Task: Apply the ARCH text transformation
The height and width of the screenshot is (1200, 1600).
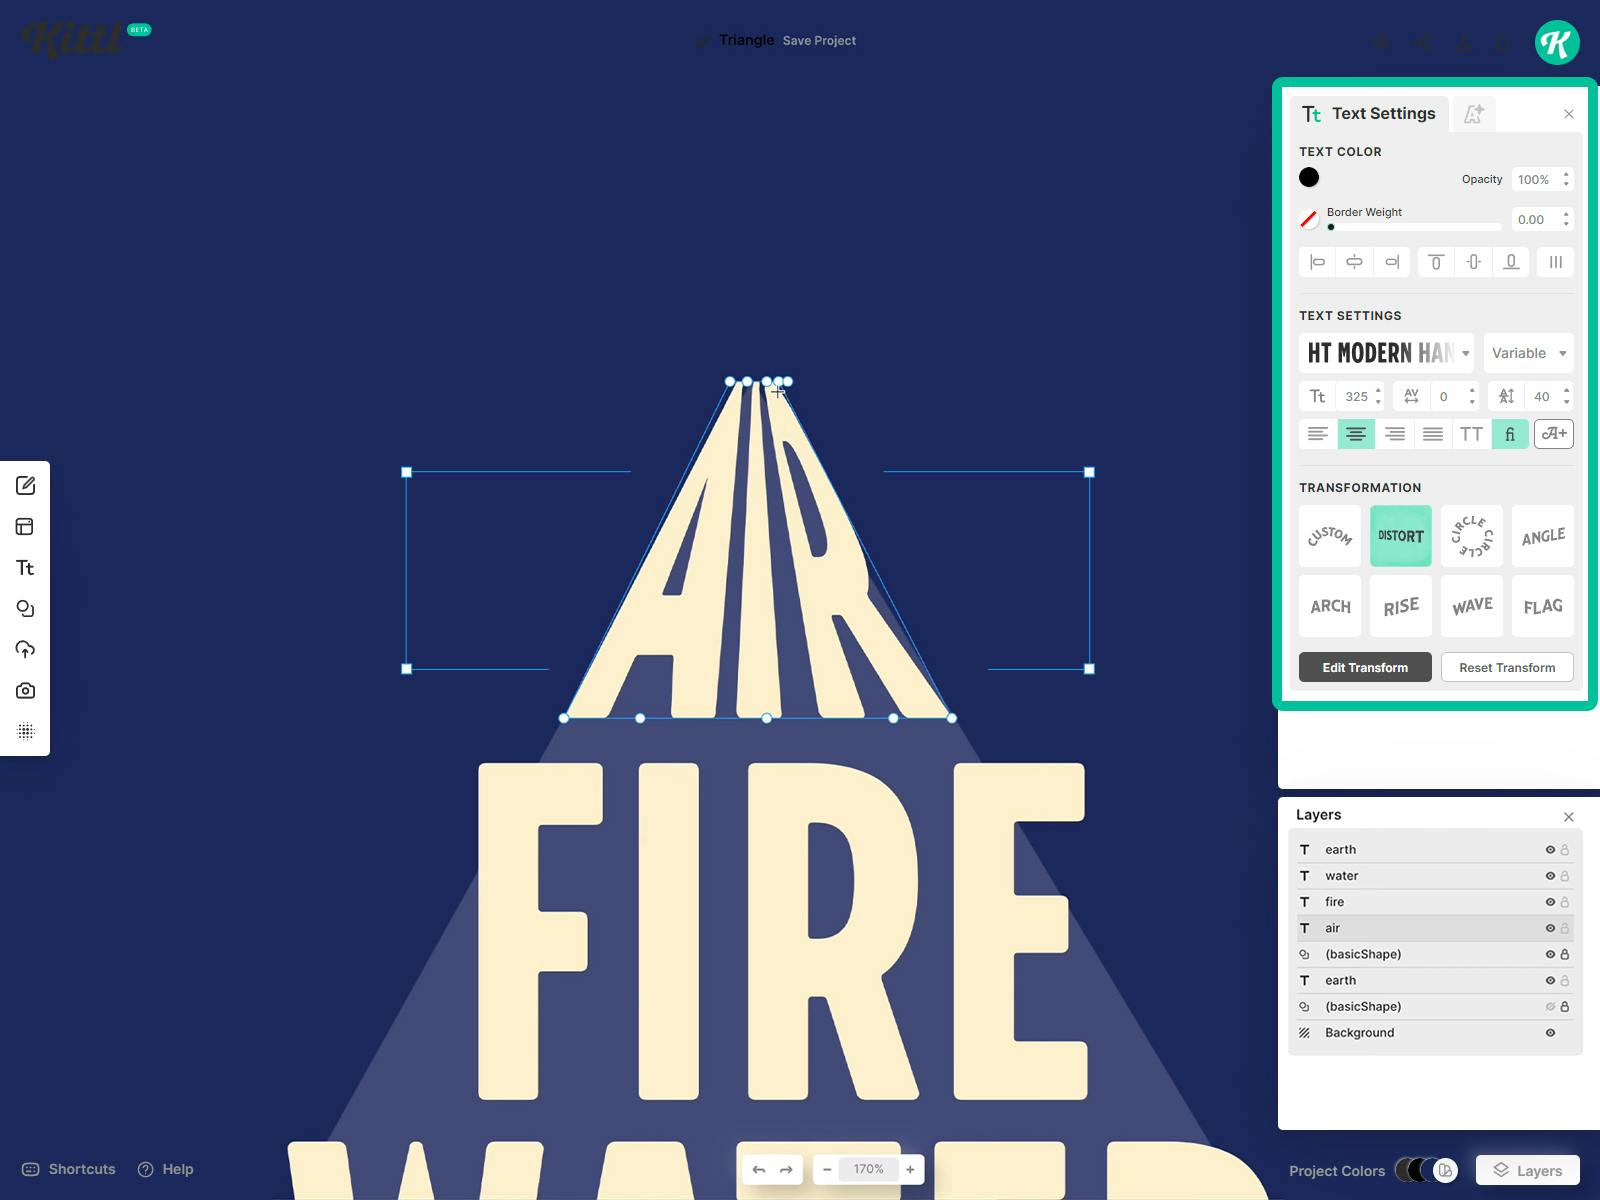Action: coord(1329,606)
